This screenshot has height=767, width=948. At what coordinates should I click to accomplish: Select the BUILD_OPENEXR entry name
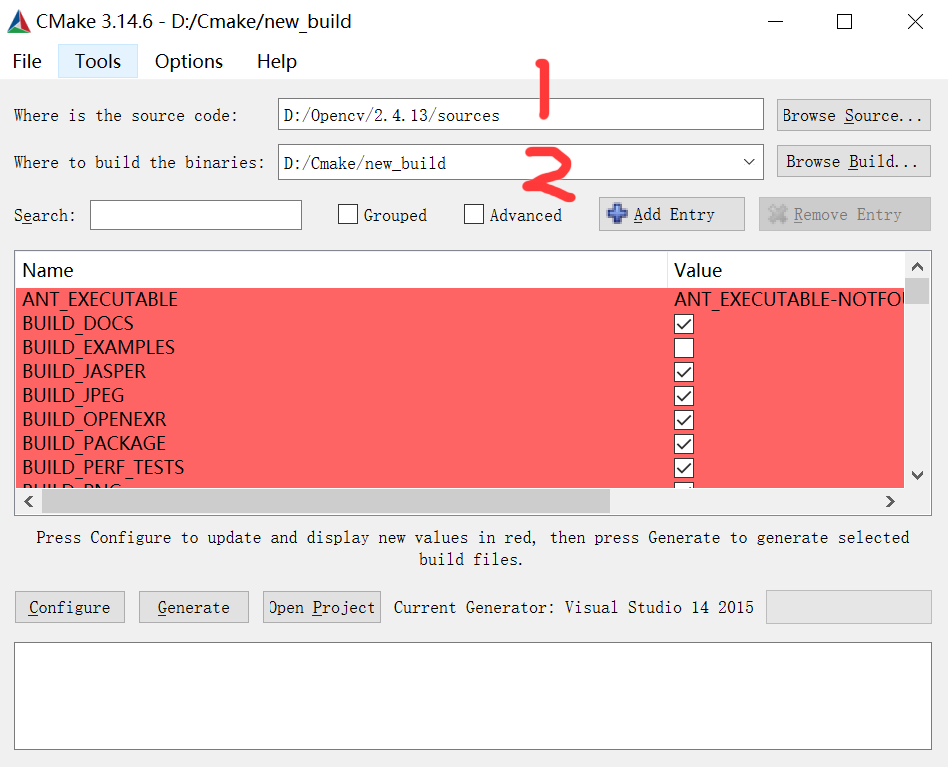click(94, 419)
